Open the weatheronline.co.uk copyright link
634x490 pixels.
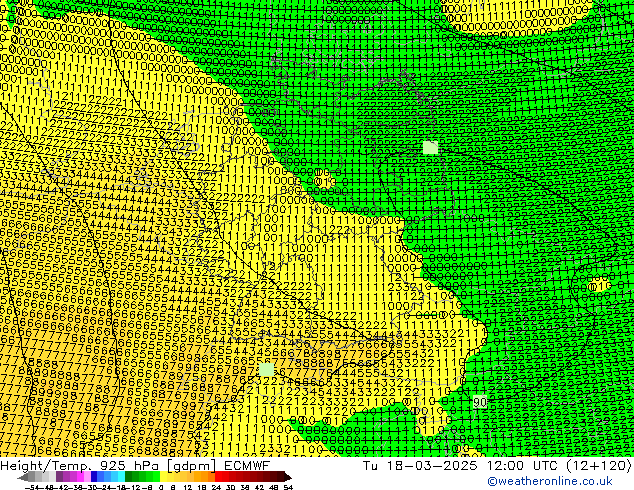click(550, 481)
